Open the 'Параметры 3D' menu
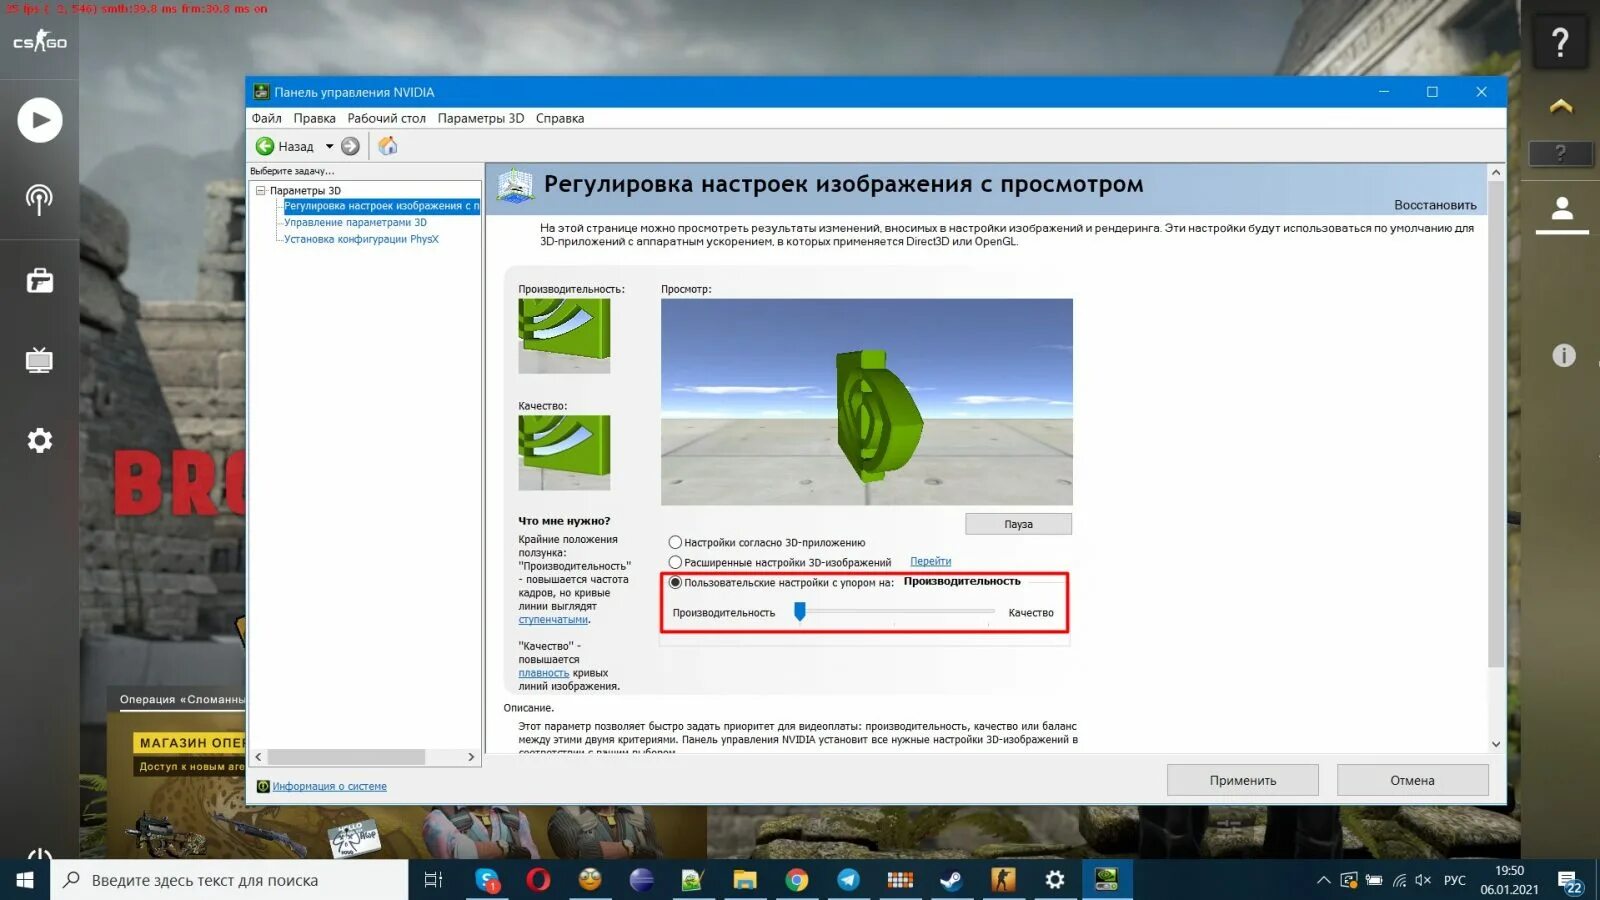Viewport: 1600px width, 900px height. (x=480, y=118)
